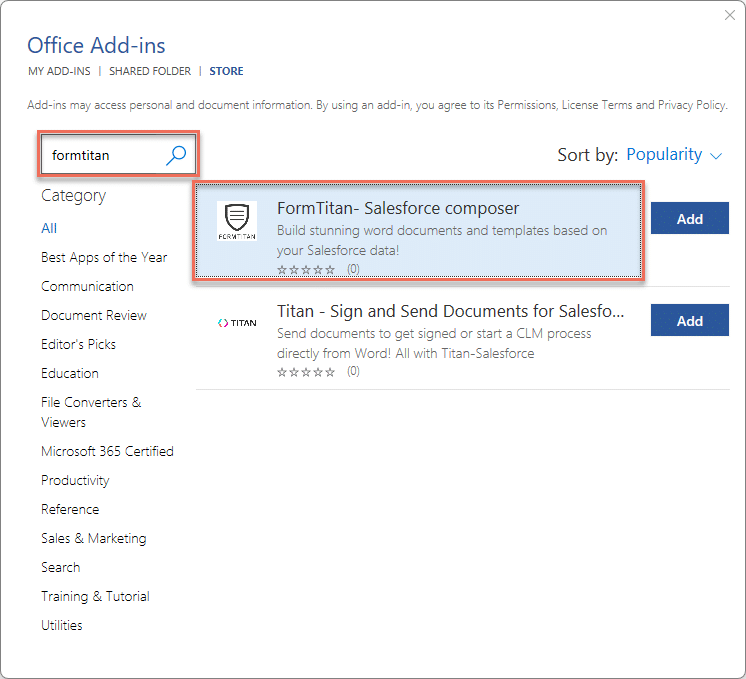Screen dimensions: 746x679
Task: Select Best Apps of the Year category
Action: coord(104,257)
